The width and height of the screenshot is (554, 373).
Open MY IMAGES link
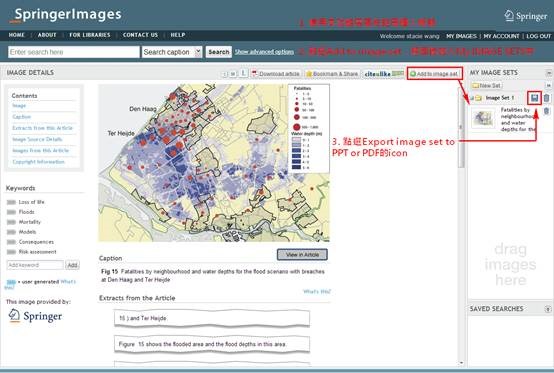pyautogui.click(x=461, y=36)
